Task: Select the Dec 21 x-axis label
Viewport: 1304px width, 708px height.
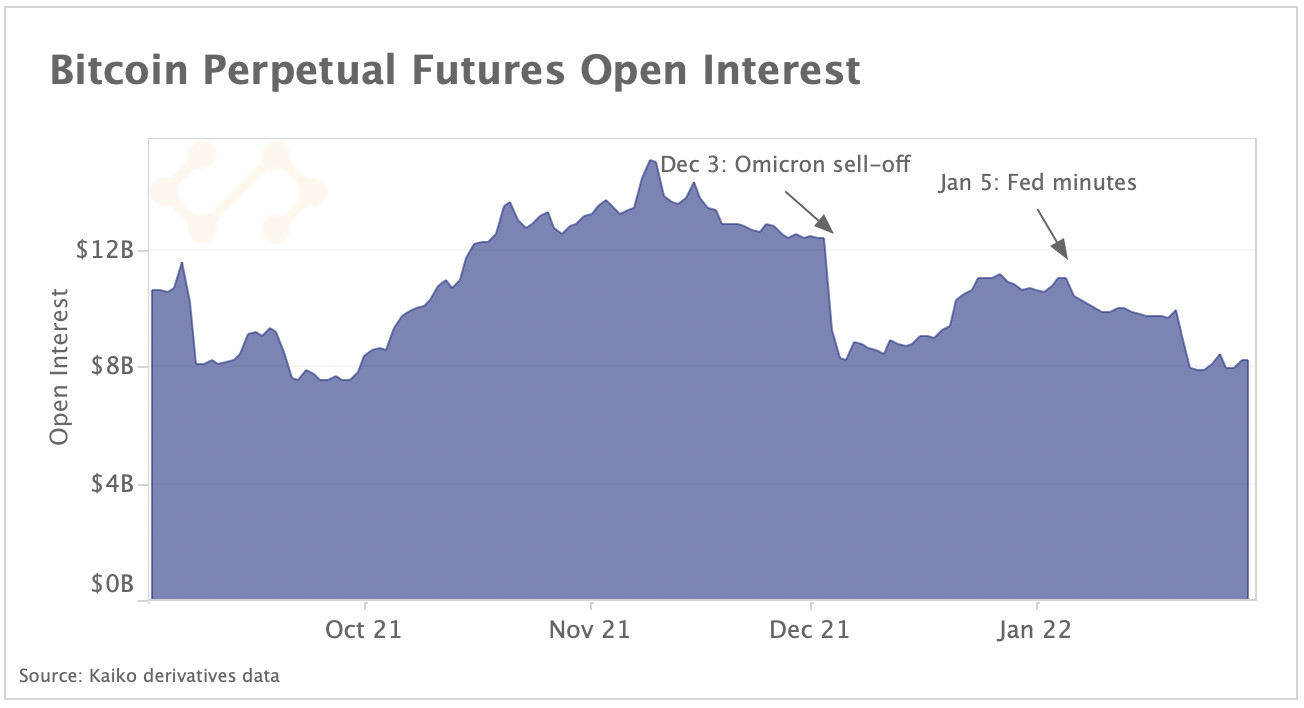Action: click(812, 630)
